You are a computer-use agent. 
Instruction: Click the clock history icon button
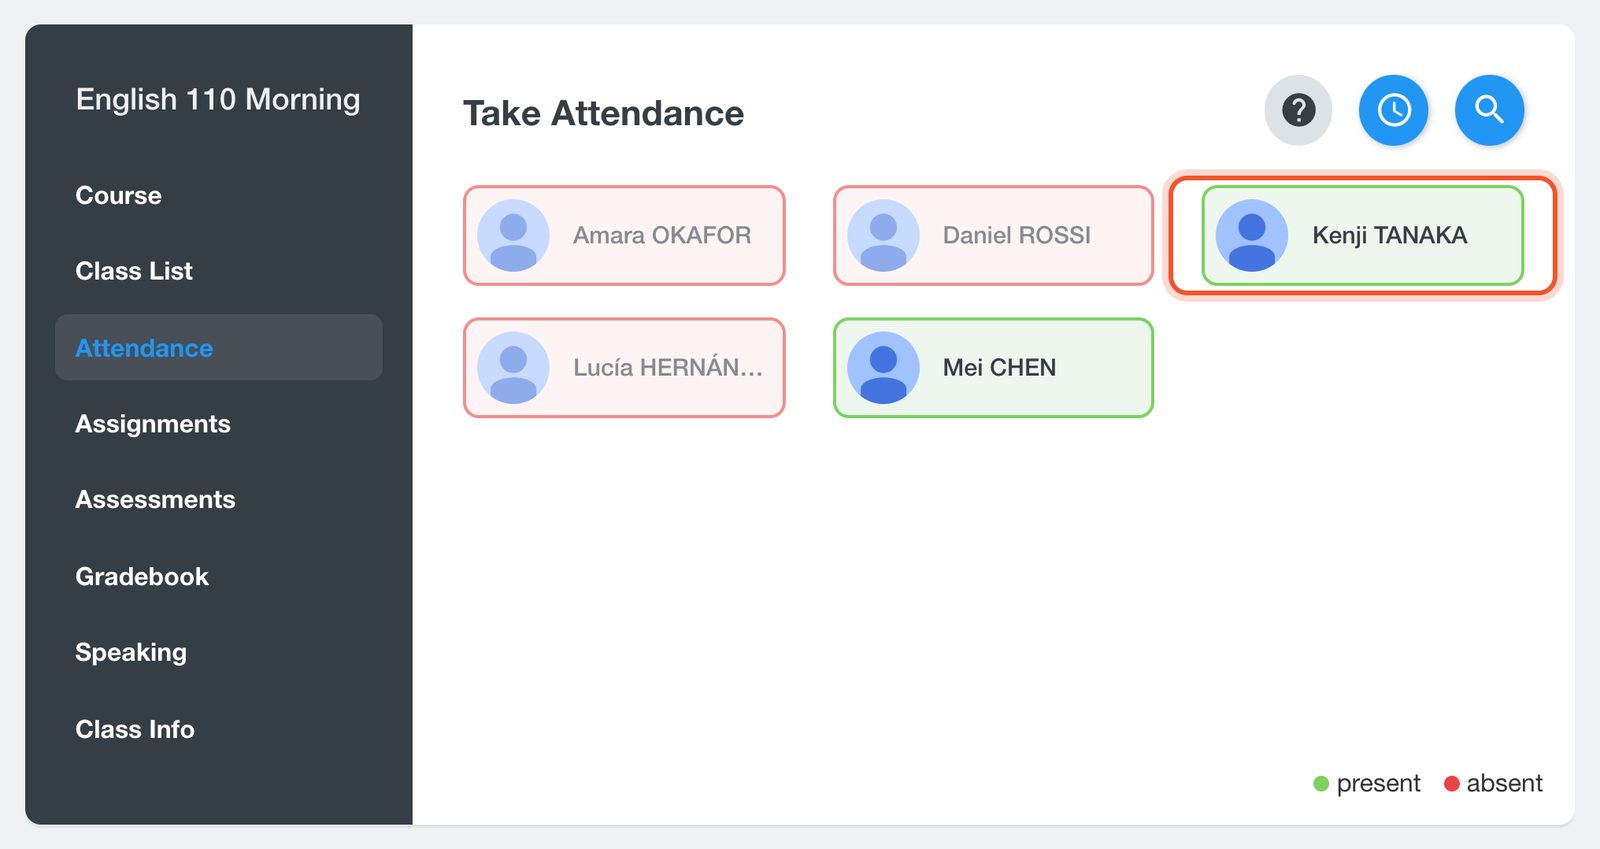pyautogui.click(x=1394, y=110)
